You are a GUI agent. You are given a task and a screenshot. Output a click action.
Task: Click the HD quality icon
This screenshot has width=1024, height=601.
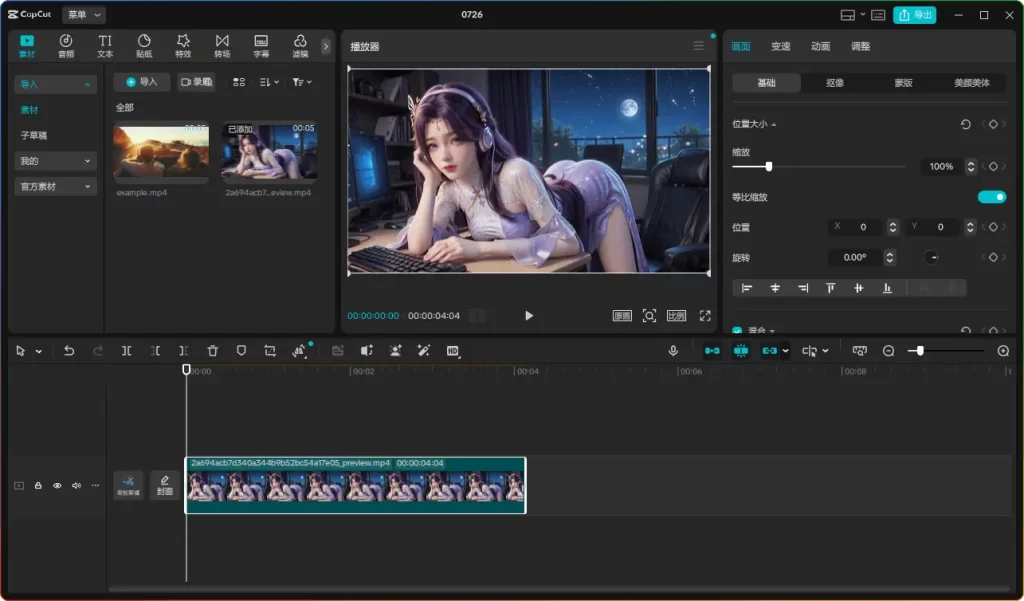[453, 351]
